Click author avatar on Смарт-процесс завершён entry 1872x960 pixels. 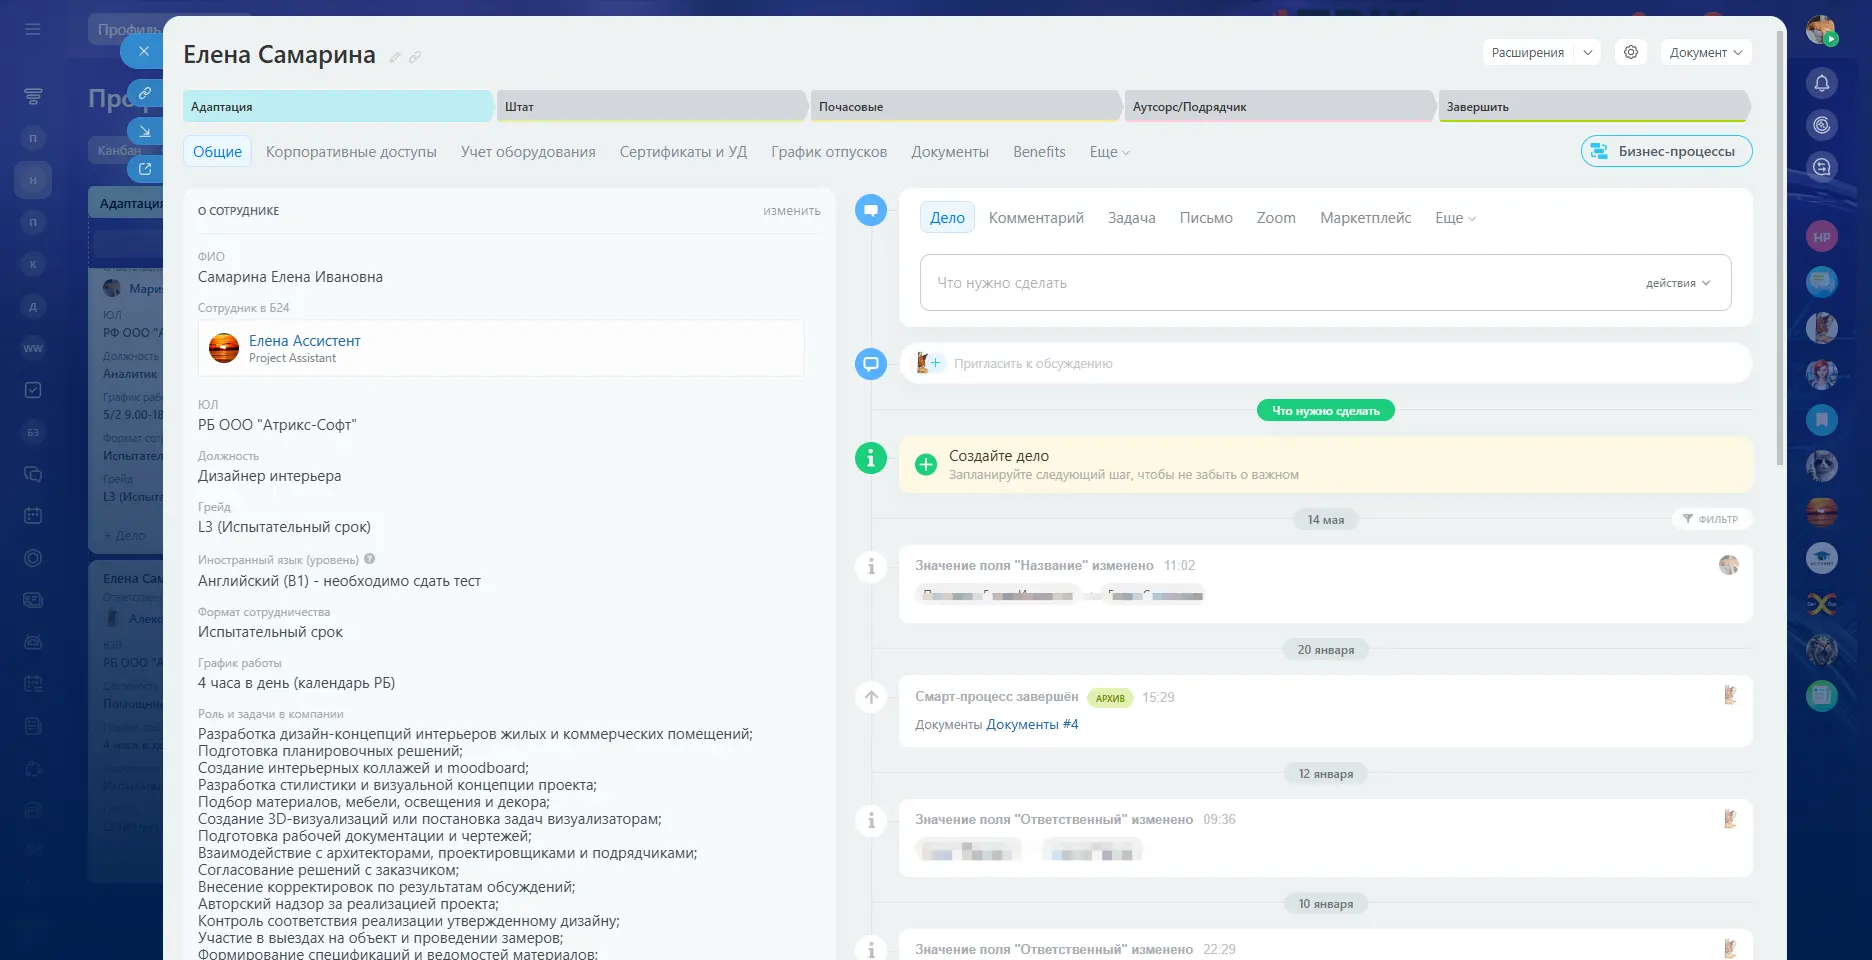pyautogui.click(x=1729, y=695)
